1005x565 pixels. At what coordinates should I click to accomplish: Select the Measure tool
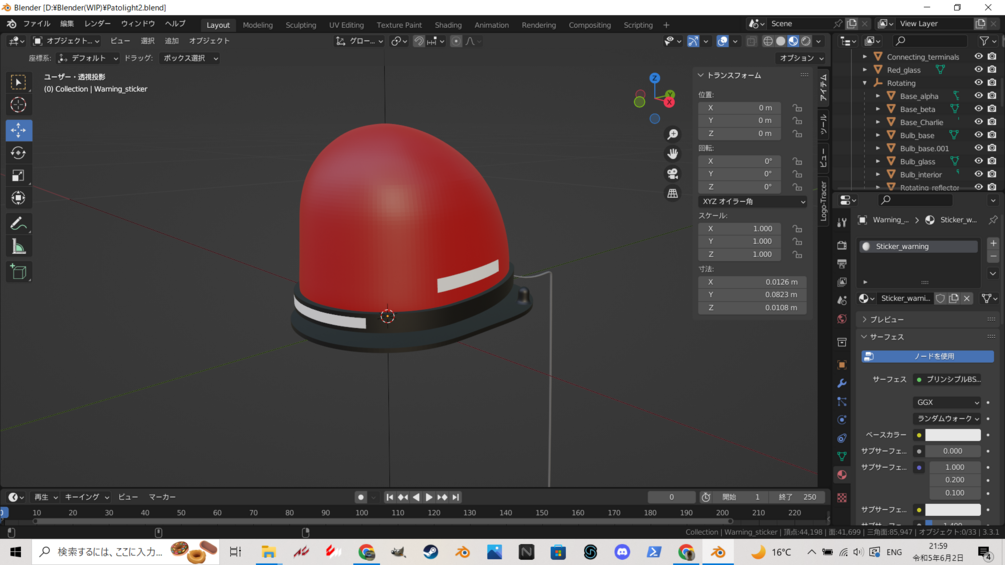click(18, 247)
